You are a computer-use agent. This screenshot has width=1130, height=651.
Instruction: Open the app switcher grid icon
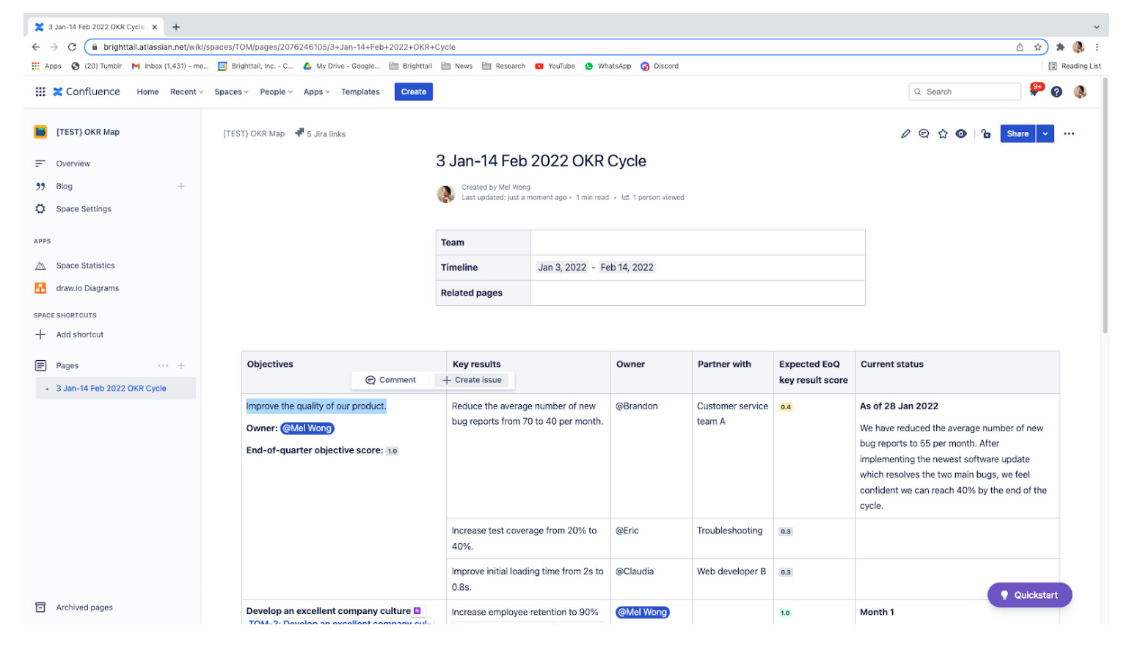point(40,92)
